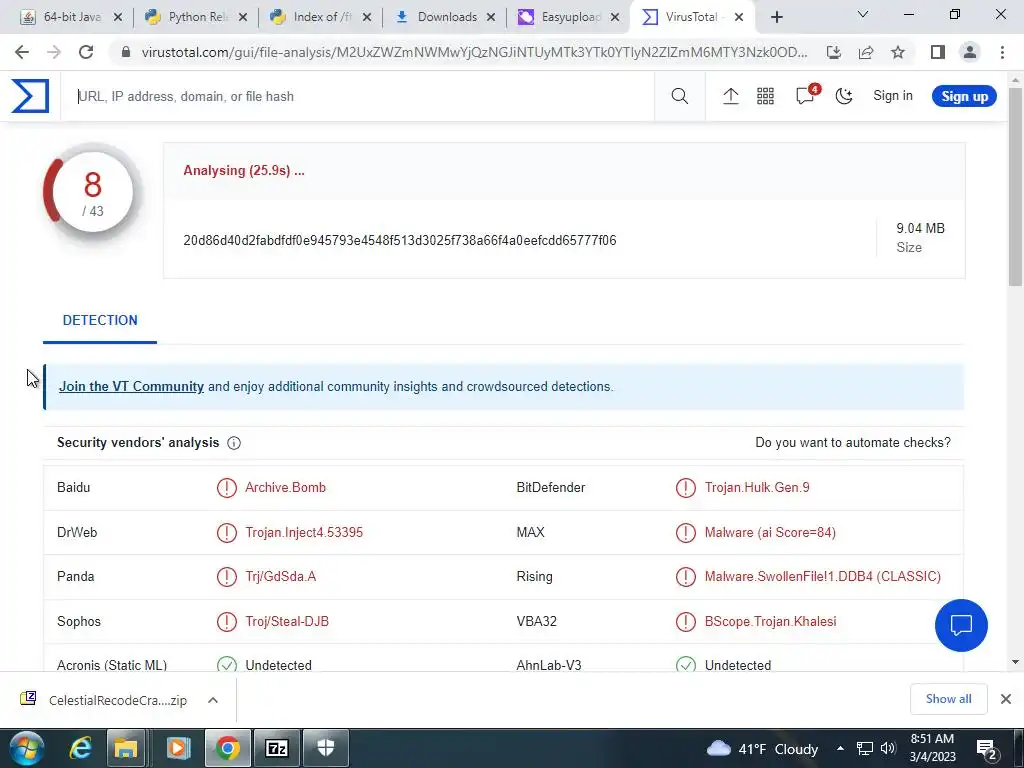Open a new browser tab
This screenshot has width=1024, height=768.
click(x=776, y=18)
